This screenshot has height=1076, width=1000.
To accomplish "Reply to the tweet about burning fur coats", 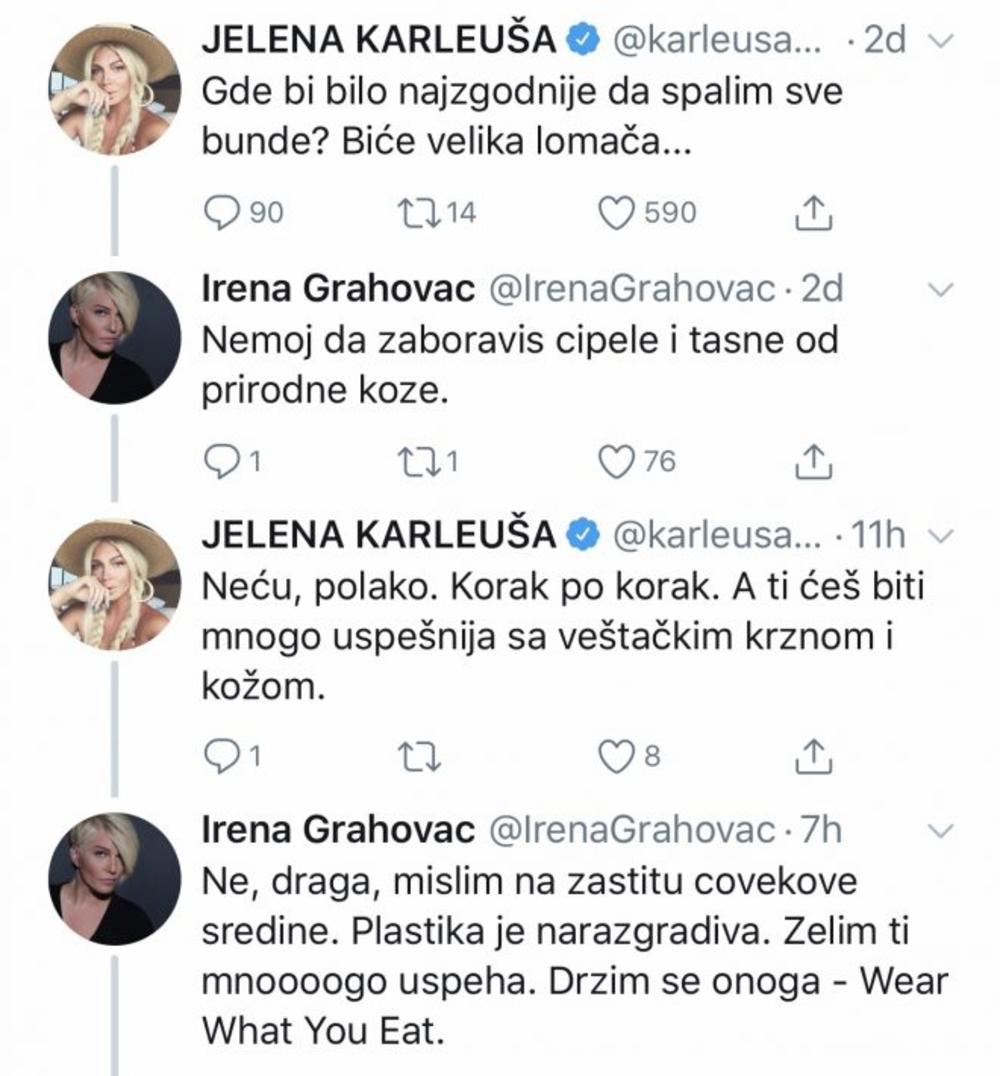I will coord(219,212).
